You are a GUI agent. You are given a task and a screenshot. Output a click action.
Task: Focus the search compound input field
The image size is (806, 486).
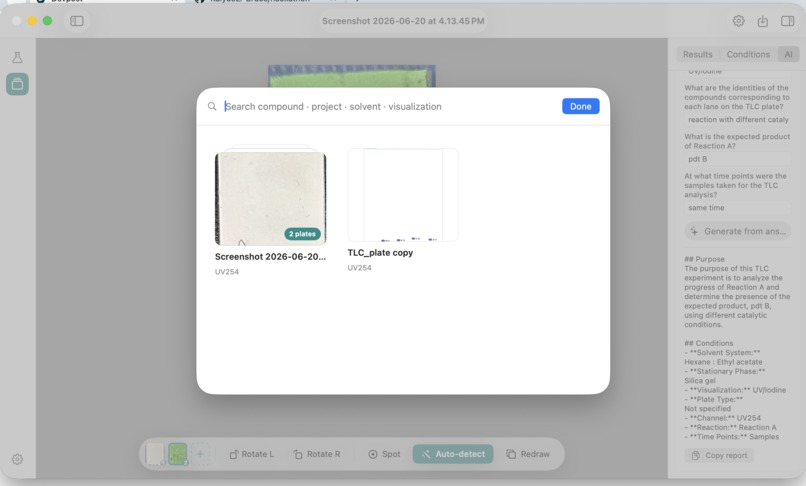pyautogui.click(x=391, y=106)
